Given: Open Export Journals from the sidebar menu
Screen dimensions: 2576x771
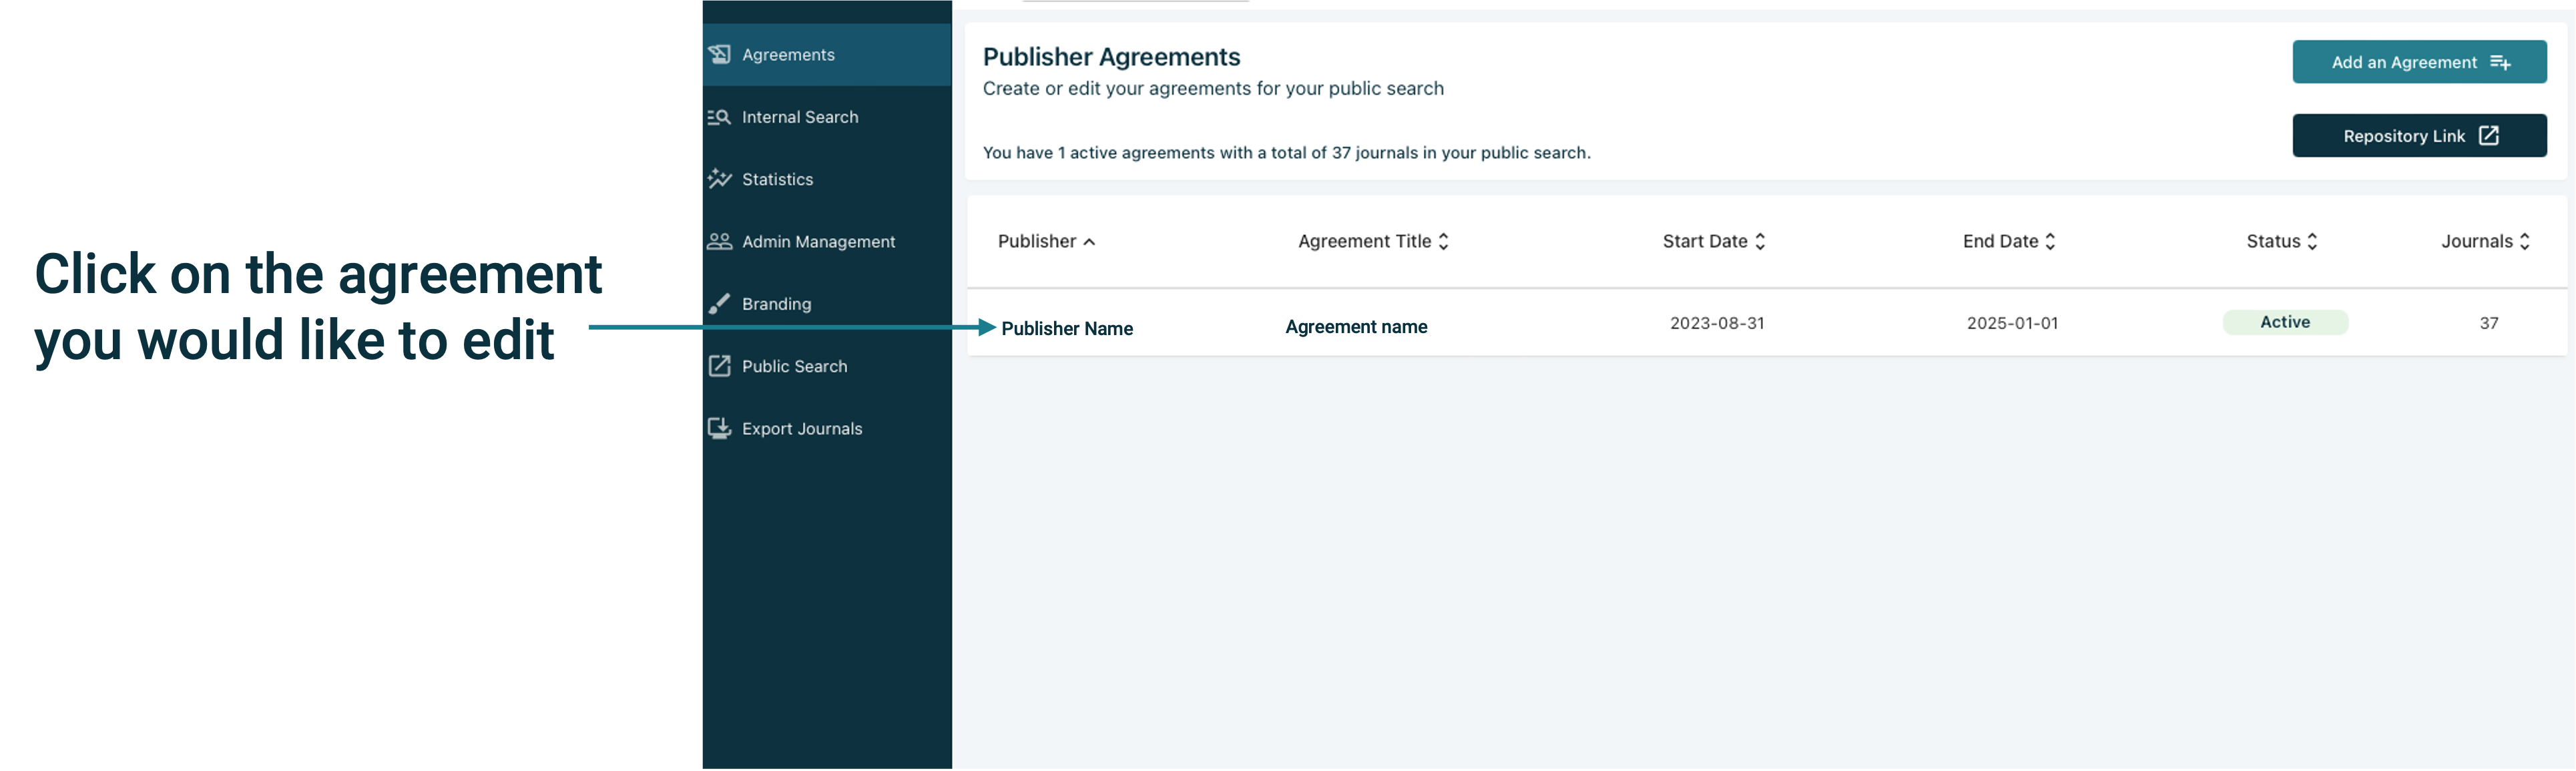Looking at the screenshot, I should [x=801, y=428].
